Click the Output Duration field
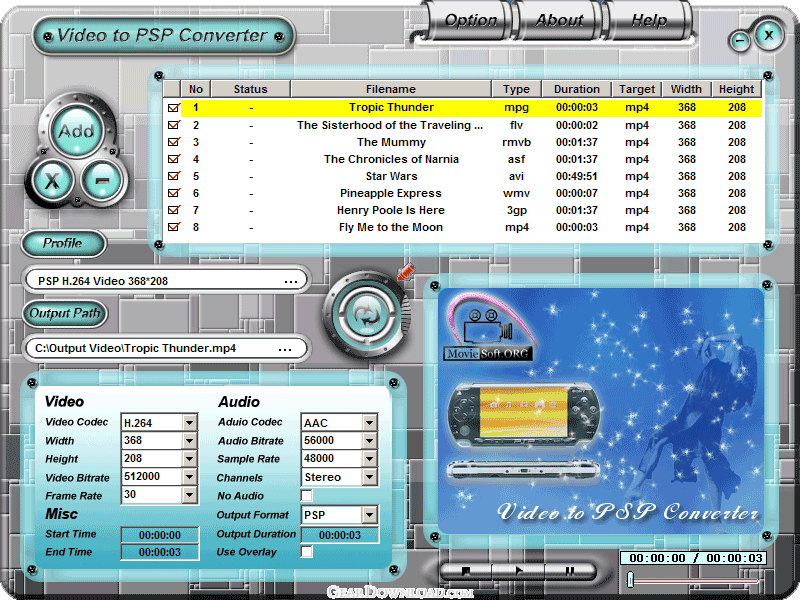Image resolution: width=800 pixels, height=600 pixels. [340, 535]
